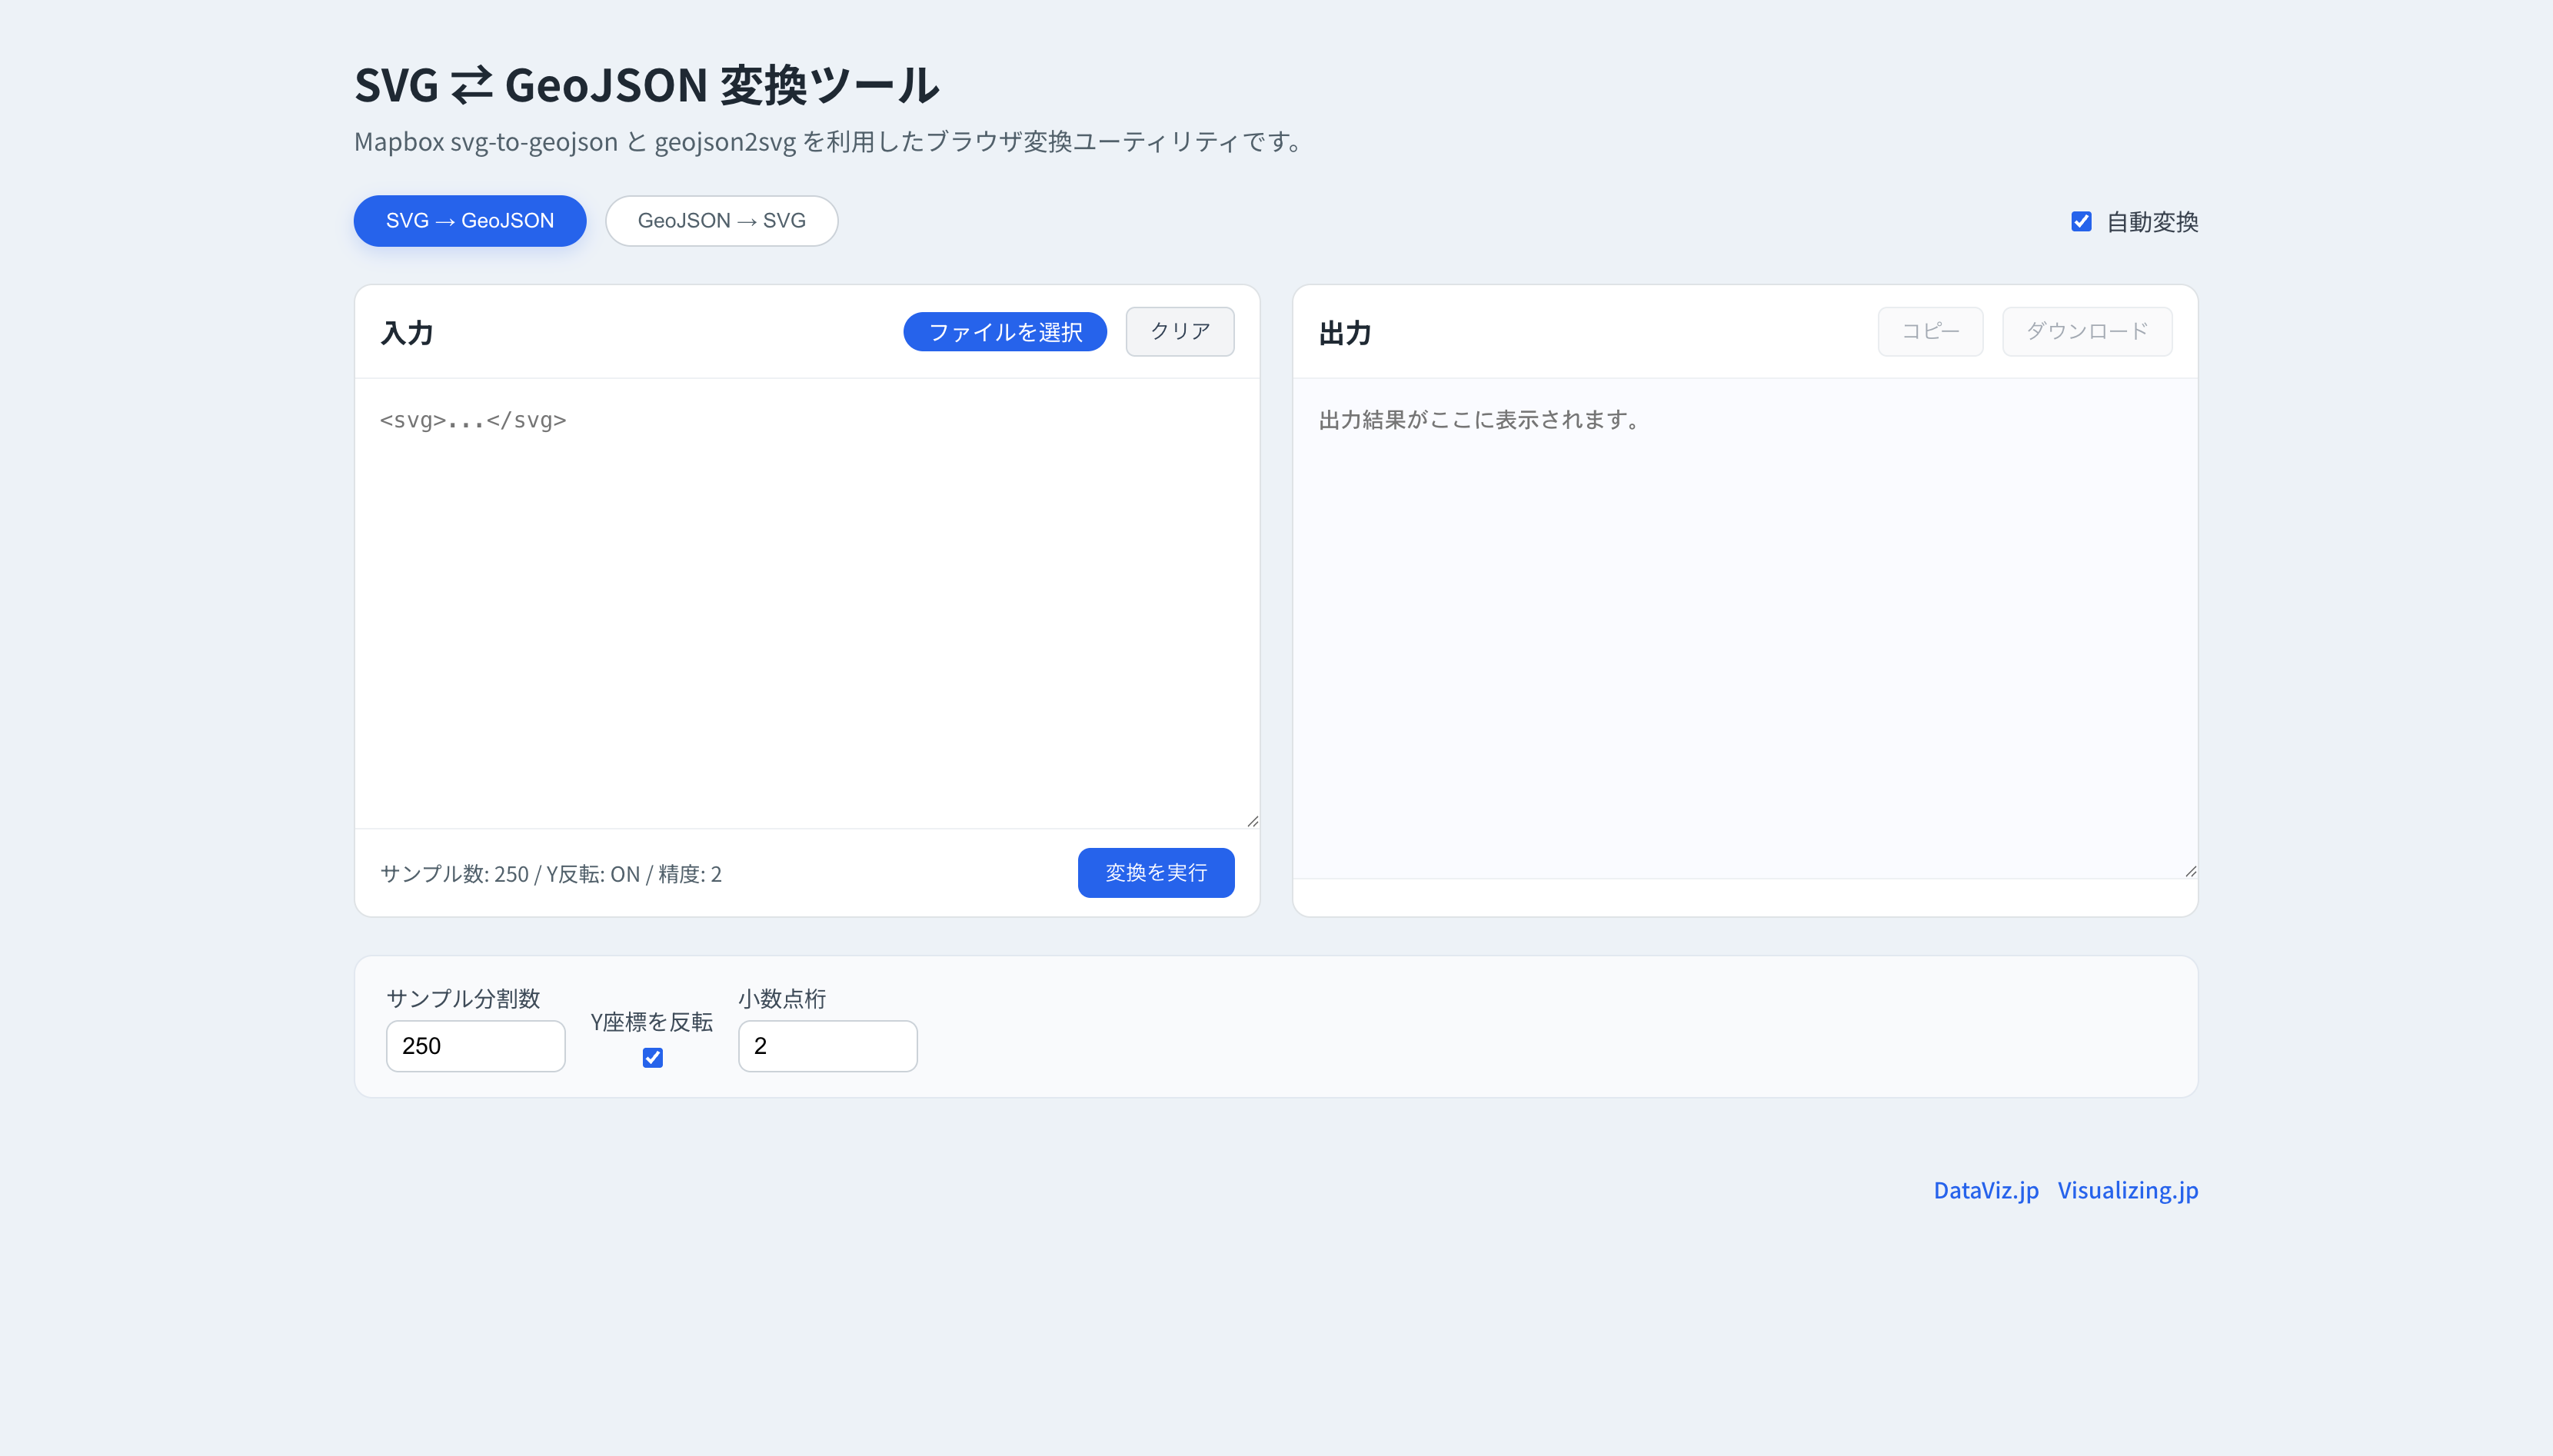Screen dimensions: 2553x1456
Task: Click the ファイルを選択 button
Action: tap(1004, 332)
